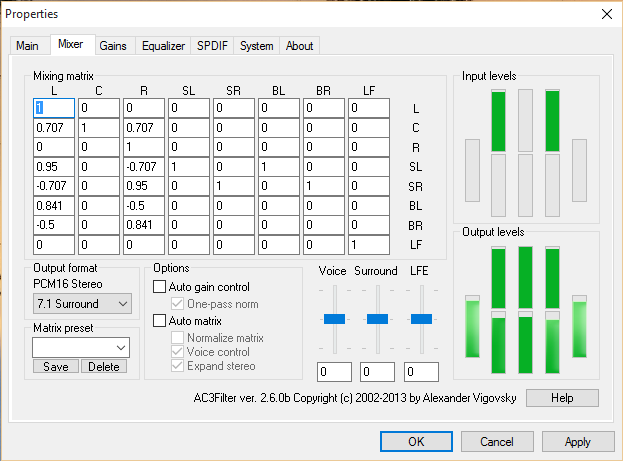The height and width of the screenshot is (461, 623).
Task: Delete the selected matrix preset
Action: tap(104, 367)
